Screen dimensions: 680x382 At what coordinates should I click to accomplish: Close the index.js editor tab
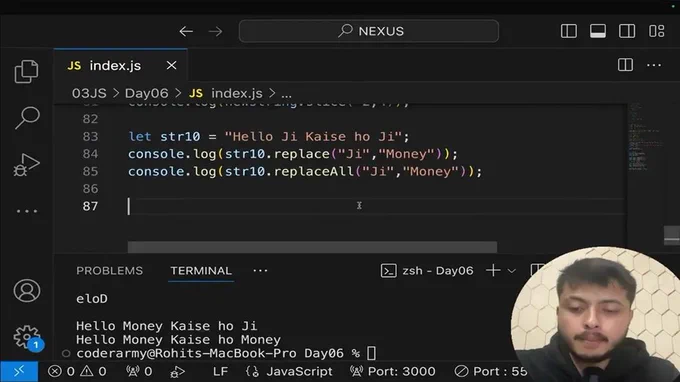click(171, 65)
